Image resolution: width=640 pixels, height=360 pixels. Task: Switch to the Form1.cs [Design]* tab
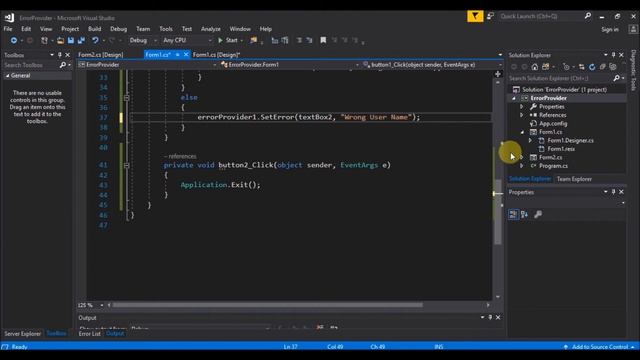point(216,55)
